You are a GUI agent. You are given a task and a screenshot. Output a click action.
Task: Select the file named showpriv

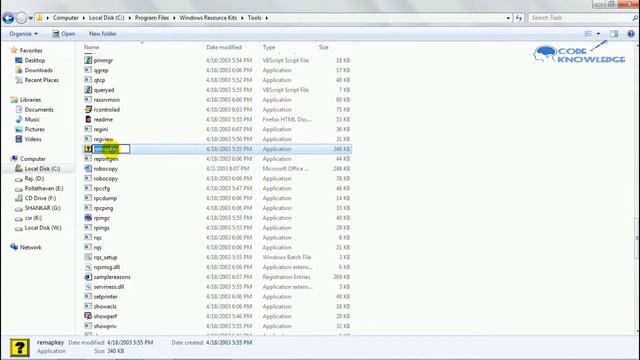click(x=105, y=326)
